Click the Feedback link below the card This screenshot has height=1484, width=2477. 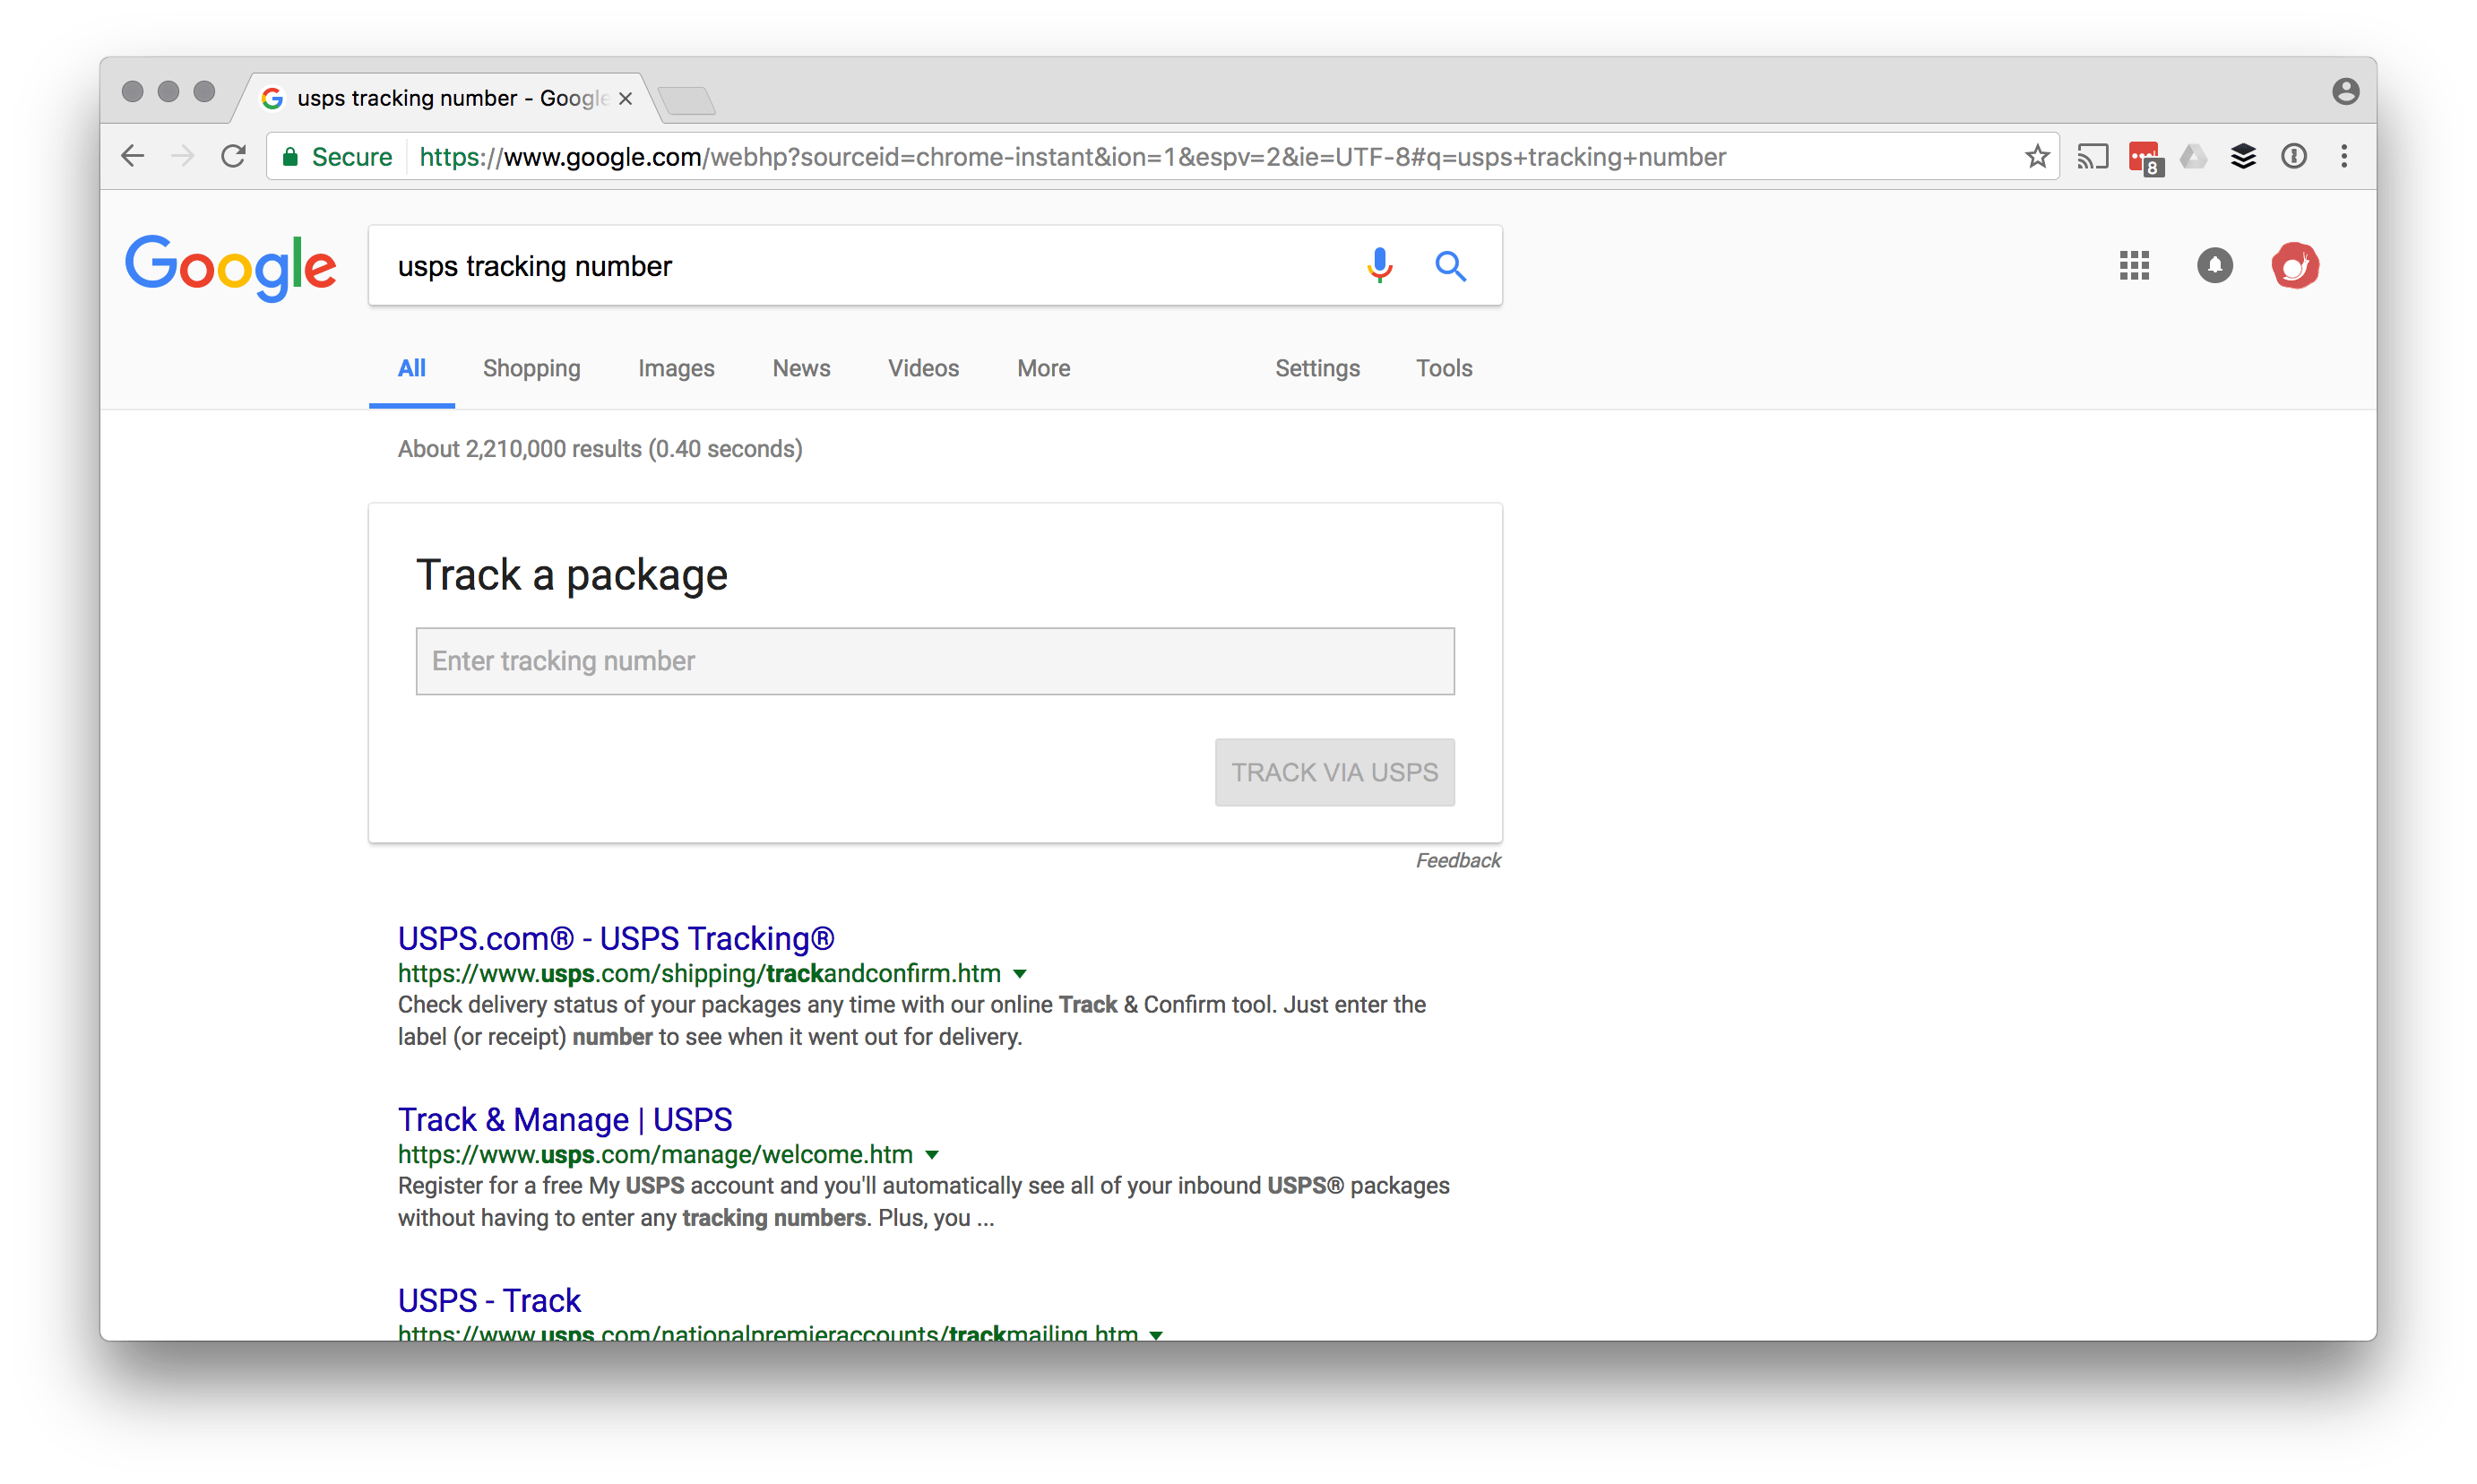click(x=1457, y=860)
